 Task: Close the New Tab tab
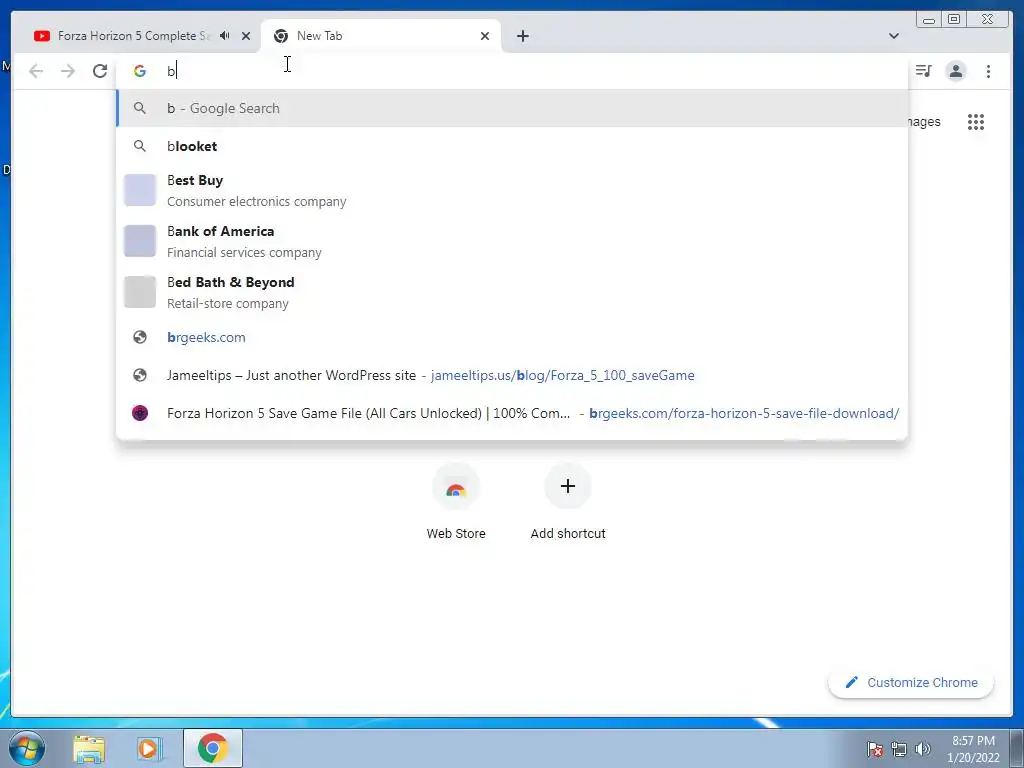[485, 36]
